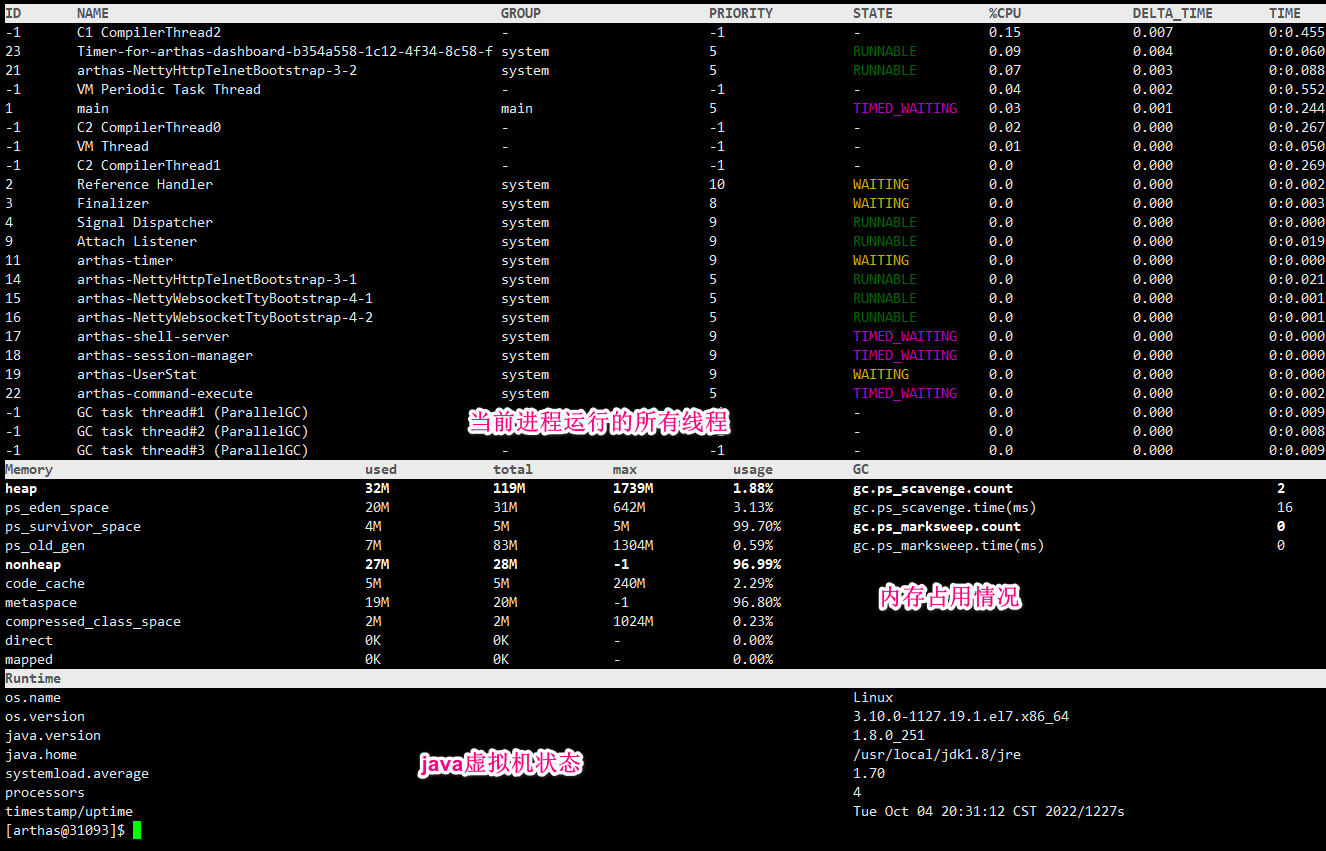Select GC task thread#1 (ParallelGC)
This screenshot has width=1326, height=851.
click(193, 412)
